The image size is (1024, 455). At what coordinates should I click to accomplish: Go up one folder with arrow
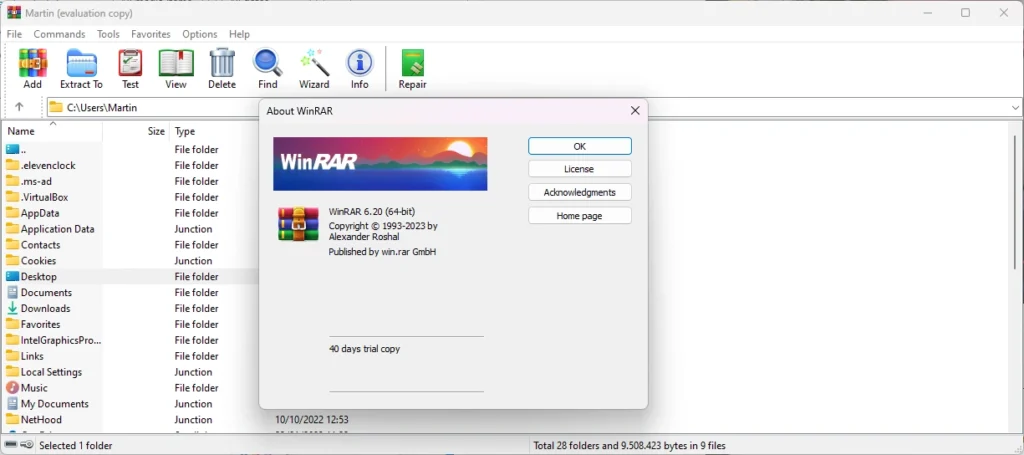[19, 107]
